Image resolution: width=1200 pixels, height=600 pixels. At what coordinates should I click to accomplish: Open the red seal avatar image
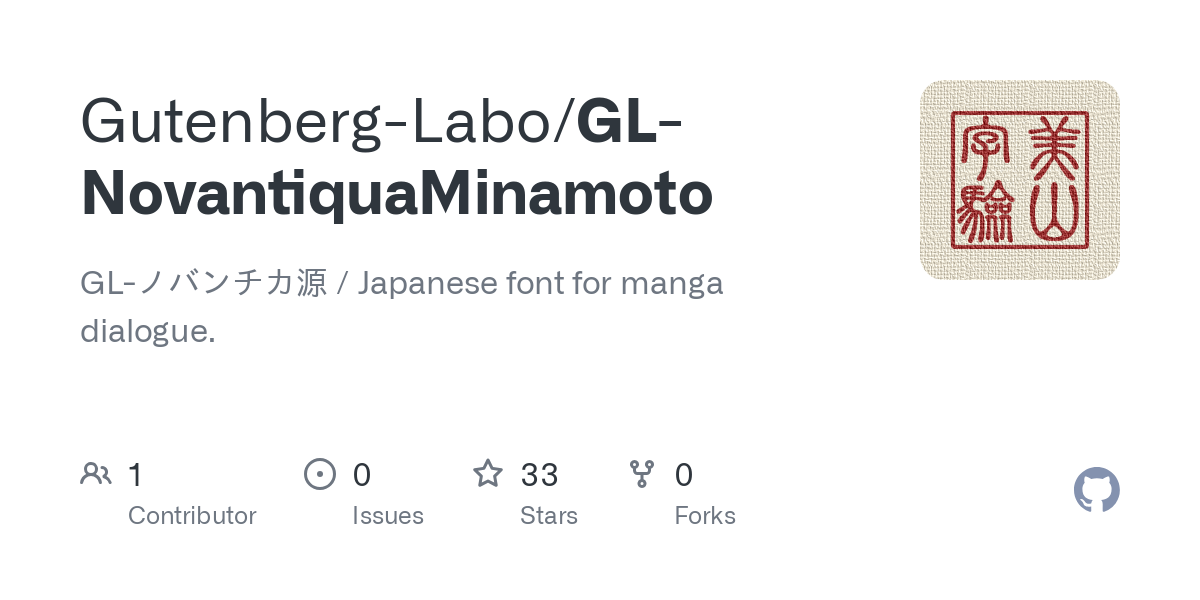[1019, 180]
